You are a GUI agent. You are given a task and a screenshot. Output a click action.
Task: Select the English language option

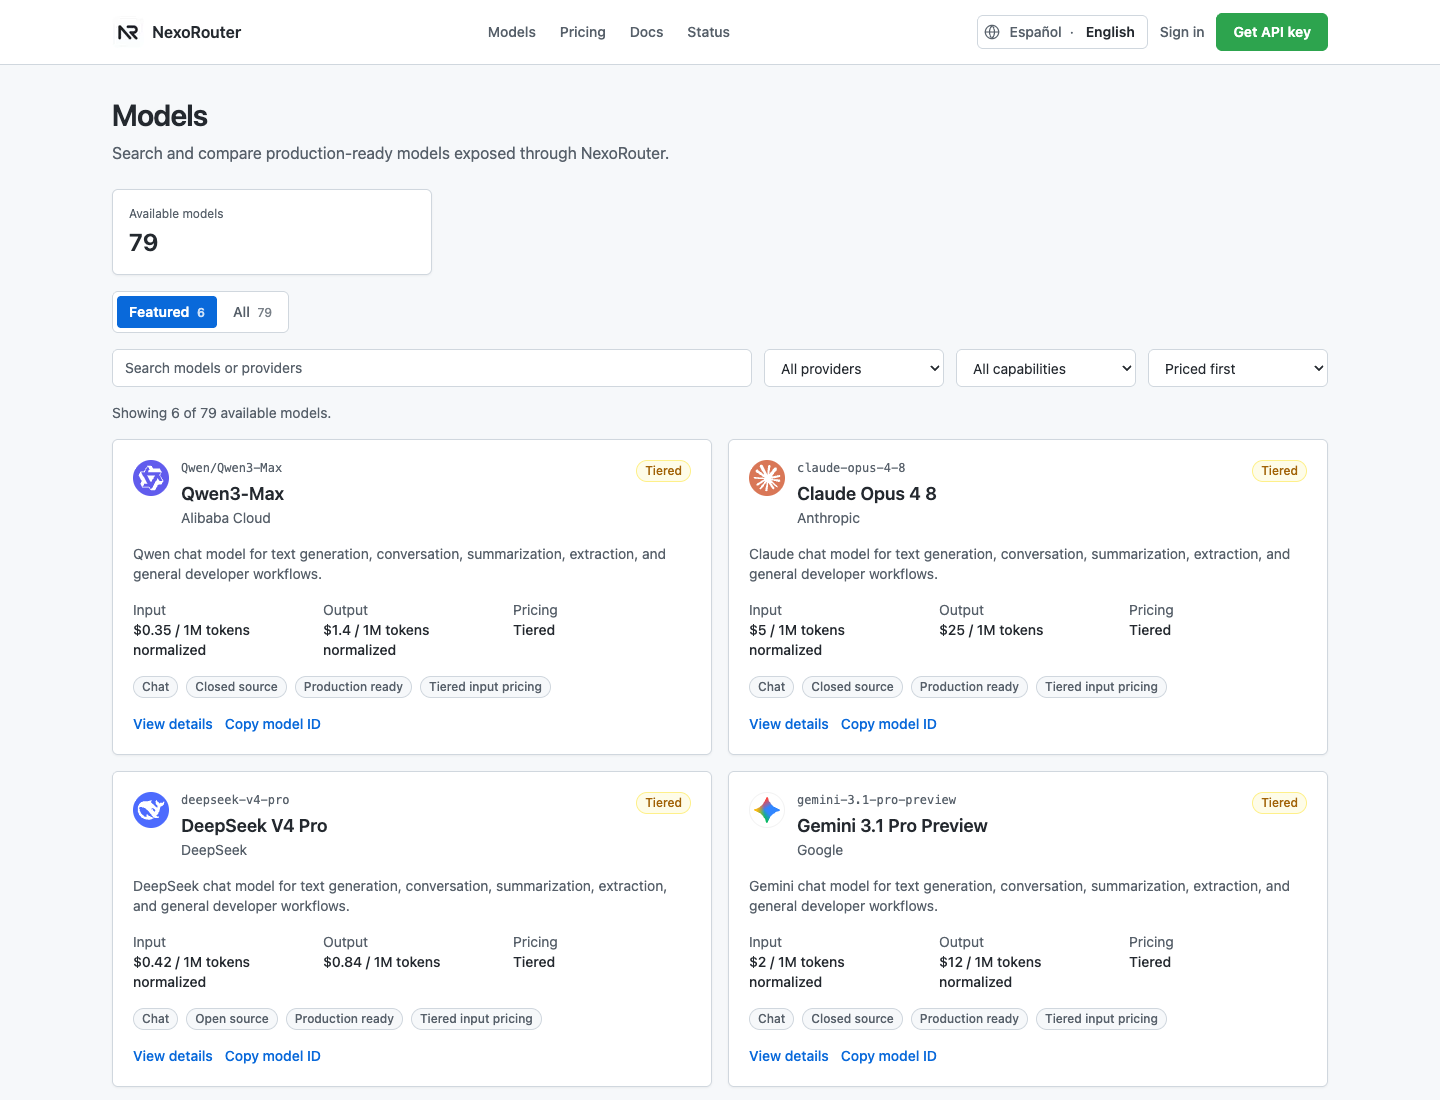[x=1110, y=32]
